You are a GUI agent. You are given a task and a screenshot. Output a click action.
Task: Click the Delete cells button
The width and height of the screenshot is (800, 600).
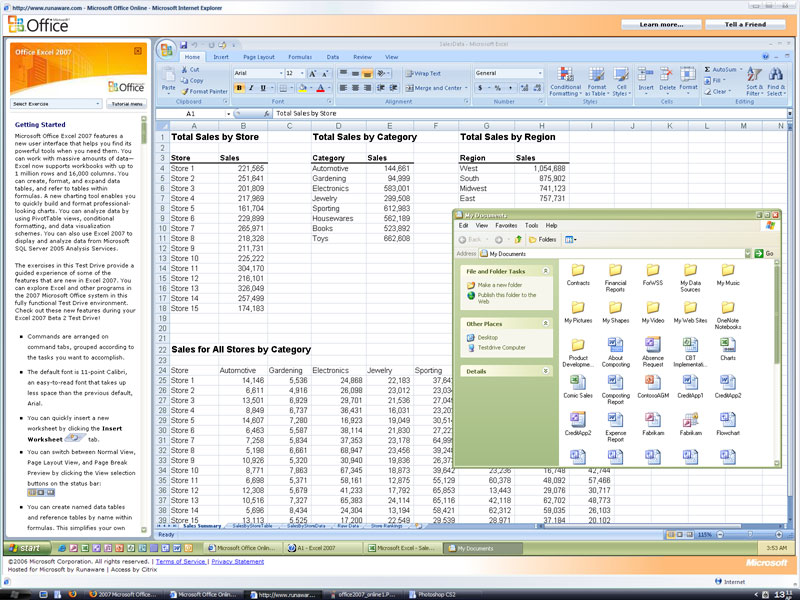pos(667,79)
